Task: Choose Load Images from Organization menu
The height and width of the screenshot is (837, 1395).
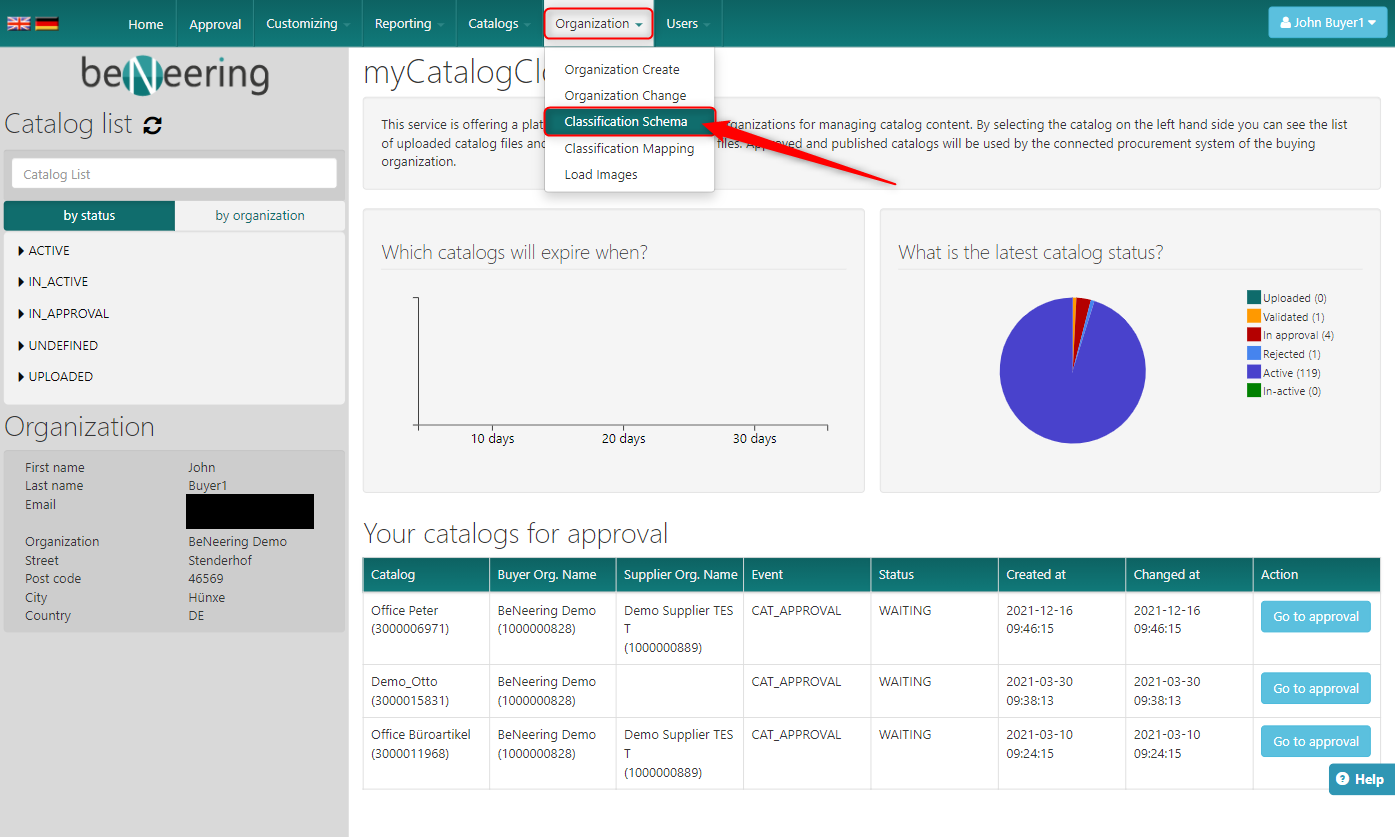Action: tap(600, 175)
